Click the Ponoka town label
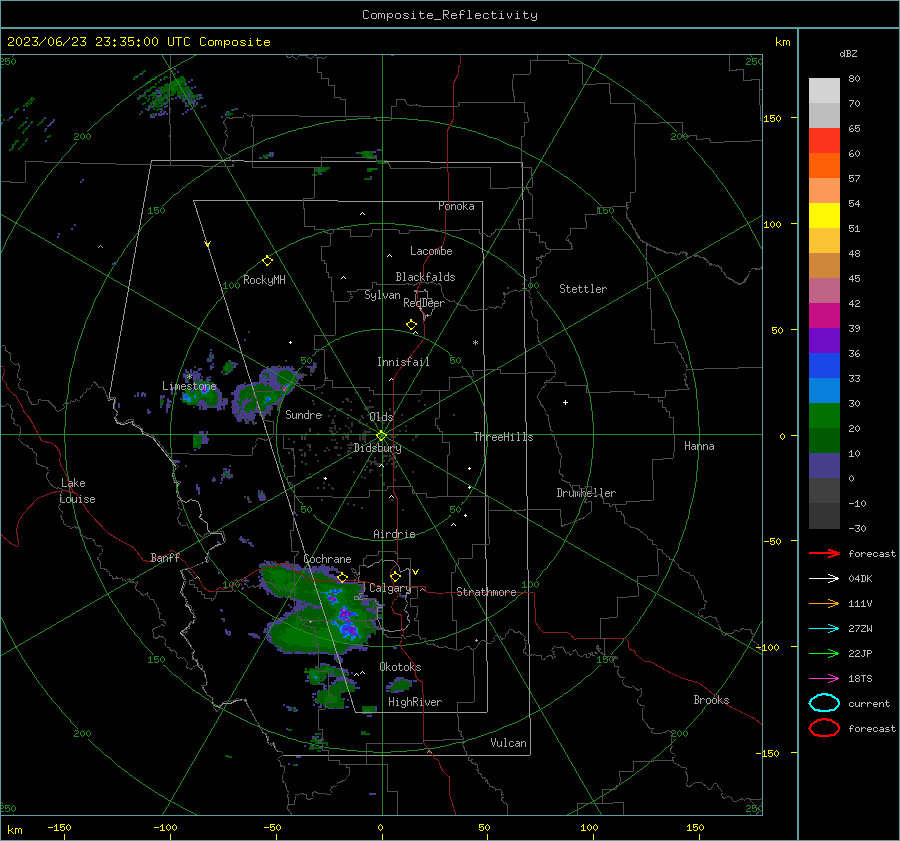 [456, 206]
